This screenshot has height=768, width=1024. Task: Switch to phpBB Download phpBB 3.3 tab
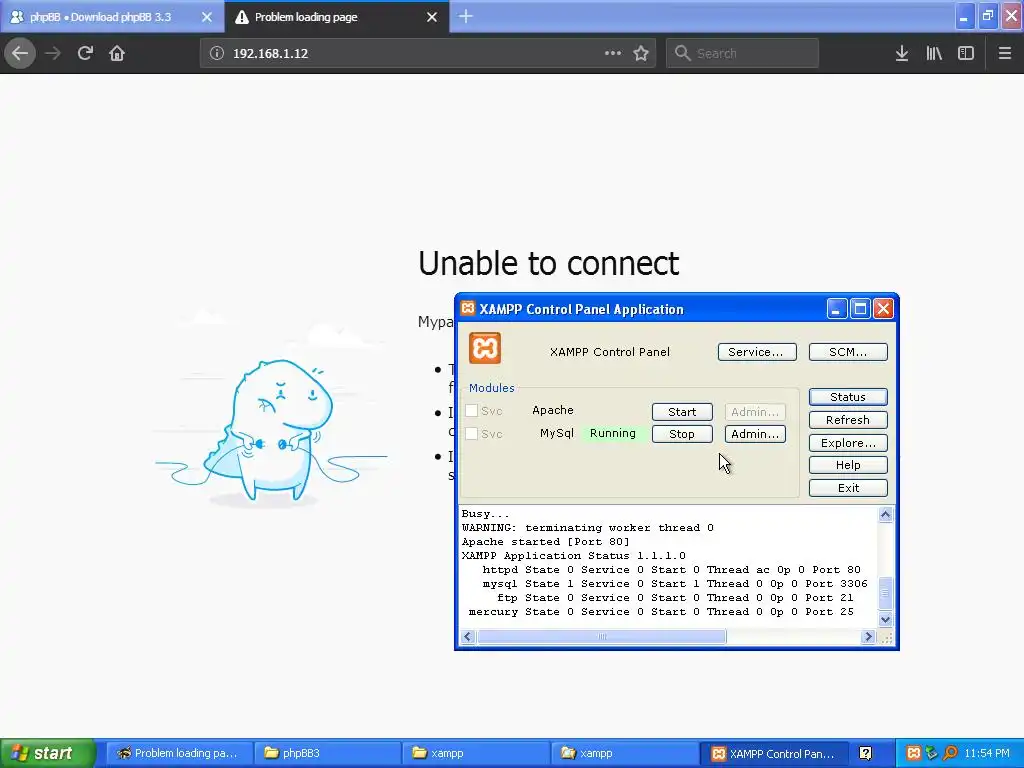112,17
